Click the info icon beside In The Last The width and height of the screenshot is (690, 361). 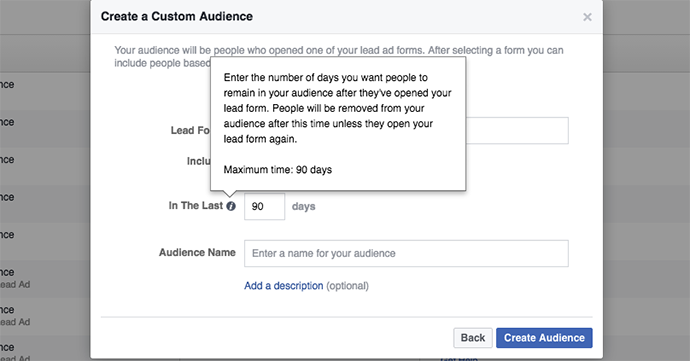231,206
